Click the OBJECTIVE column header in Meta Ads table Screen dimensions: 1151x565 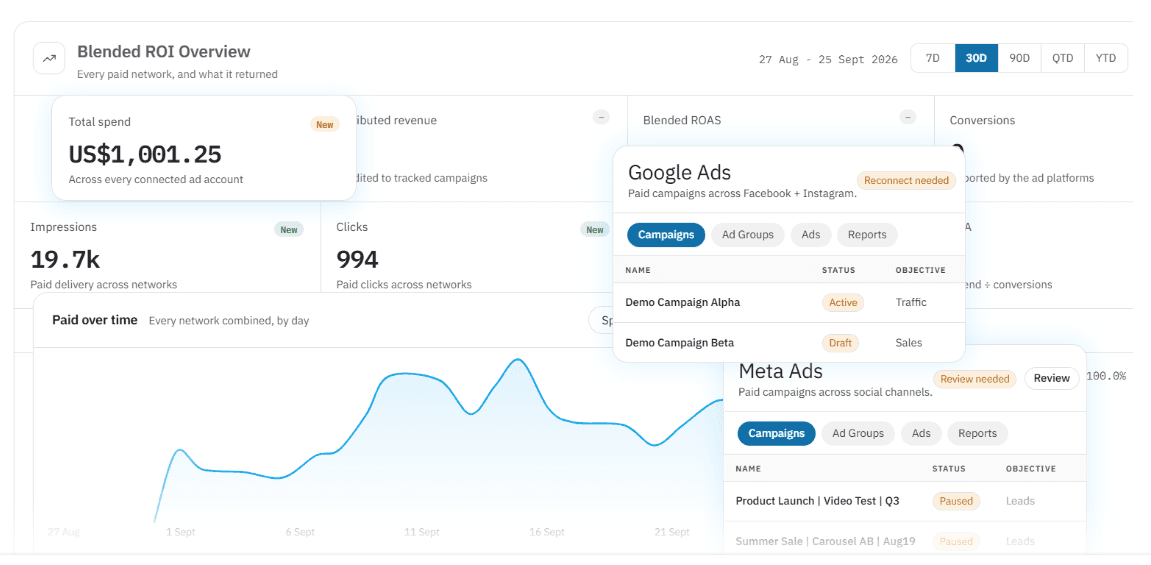pos(1031,469)
